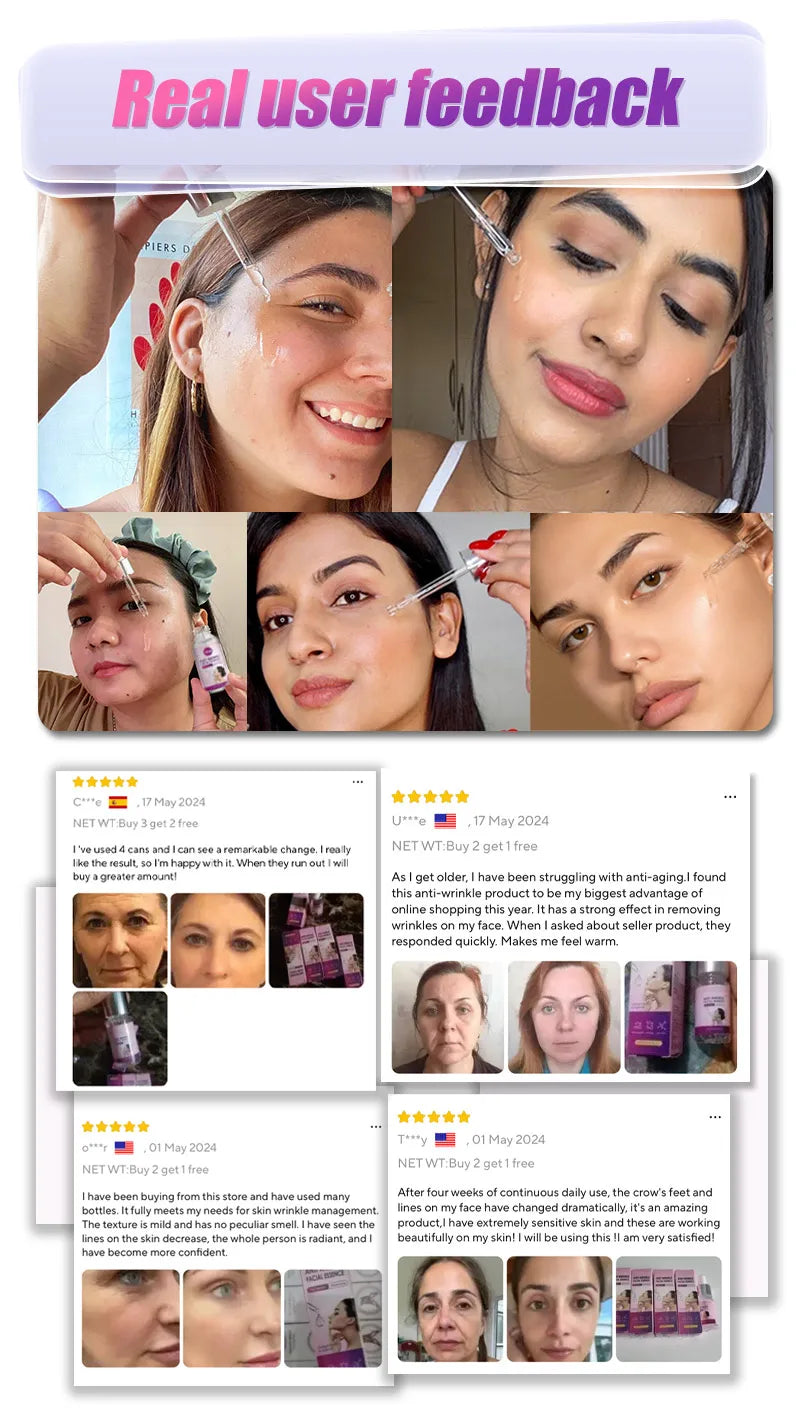800x1424 pixels.
Task: Click the US flag icon beside T***y
Action: click(x=445, y=1140)
